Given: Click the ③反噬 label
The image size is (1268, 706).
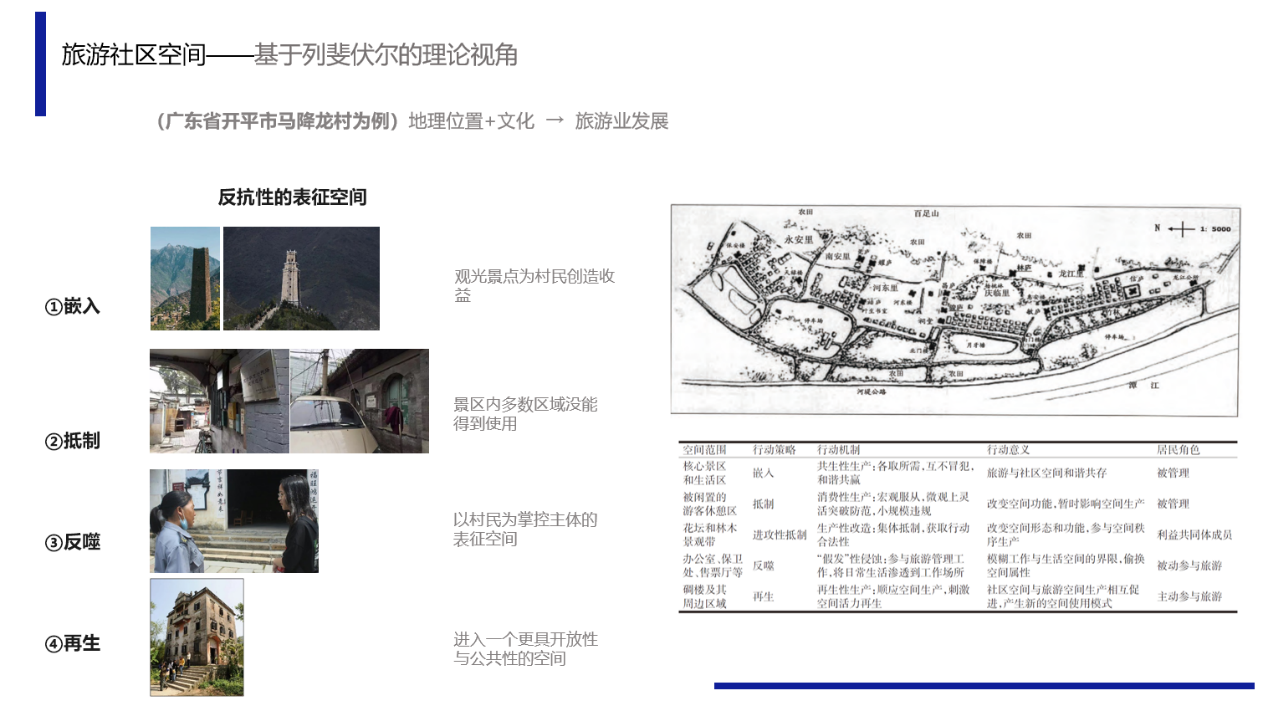Looking at the screenshot, I should coord(73,543).
